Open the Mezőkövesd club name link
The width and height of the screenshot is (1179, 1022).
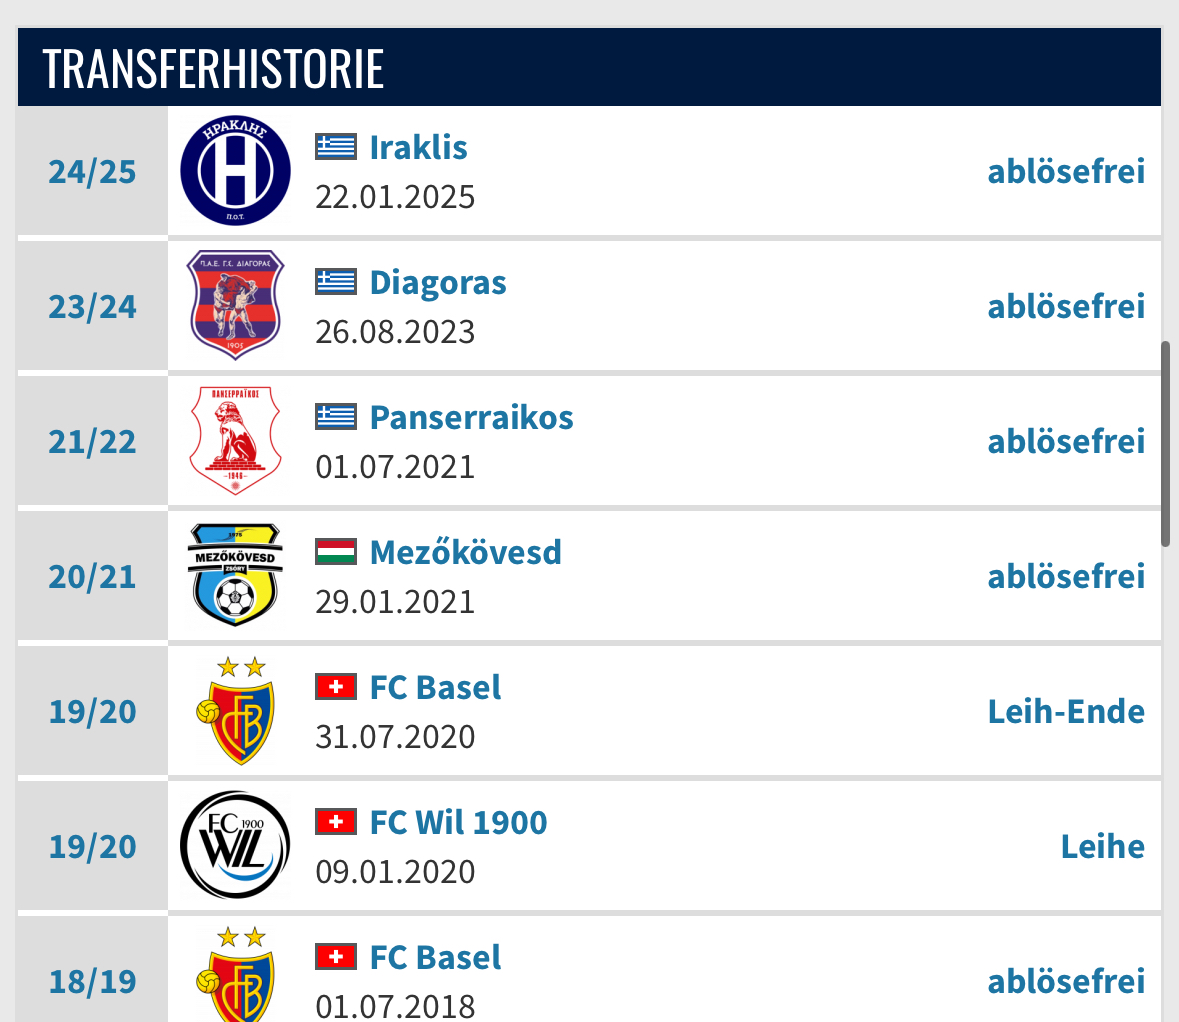click(465, 552)
